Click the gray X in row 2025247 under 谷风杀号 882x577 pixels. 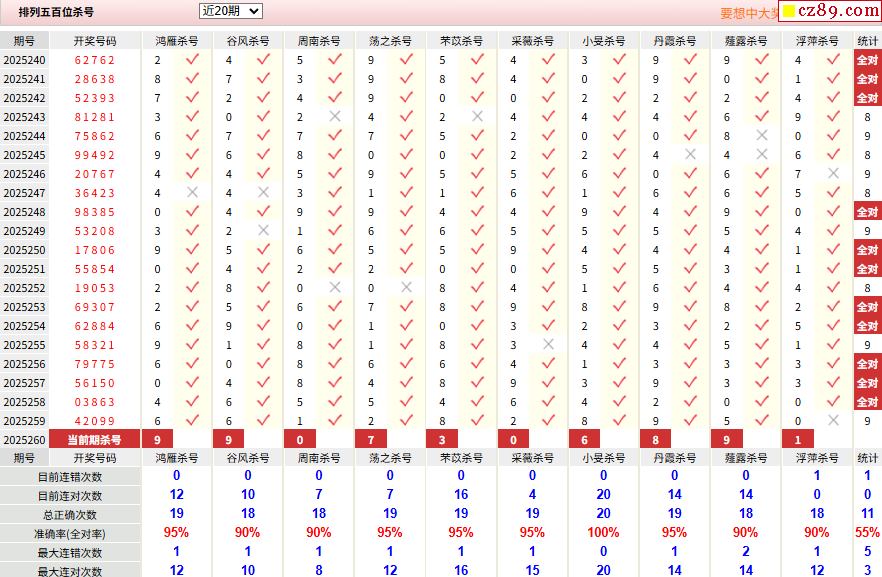263,192
